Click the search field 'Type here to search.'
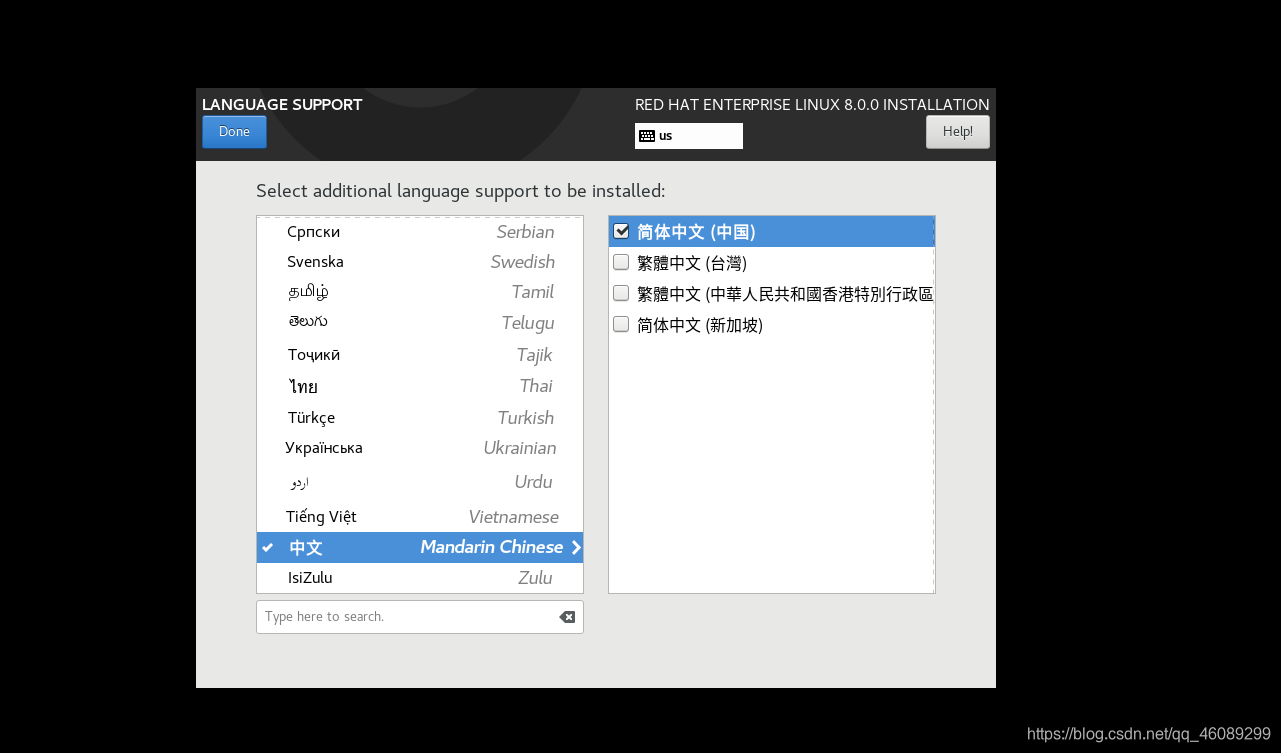 point(420,617)
